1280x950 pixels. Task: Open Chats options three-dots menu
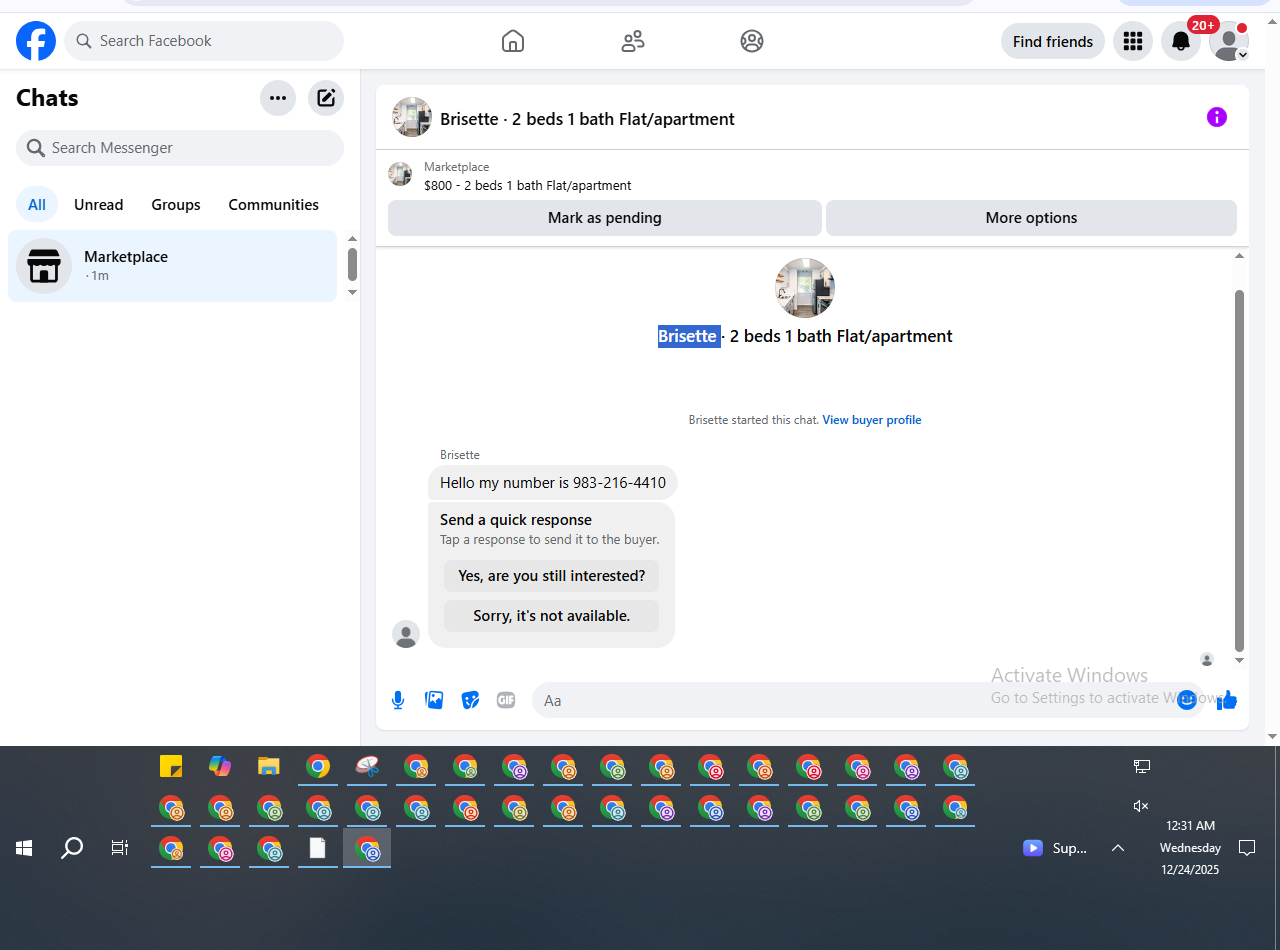coord(278,98)
